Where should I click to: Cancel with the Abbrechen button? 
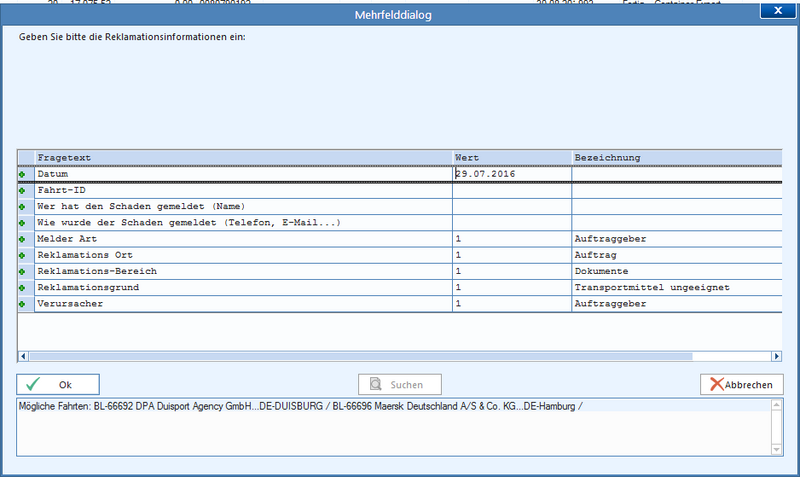click(x=741, y=385)
